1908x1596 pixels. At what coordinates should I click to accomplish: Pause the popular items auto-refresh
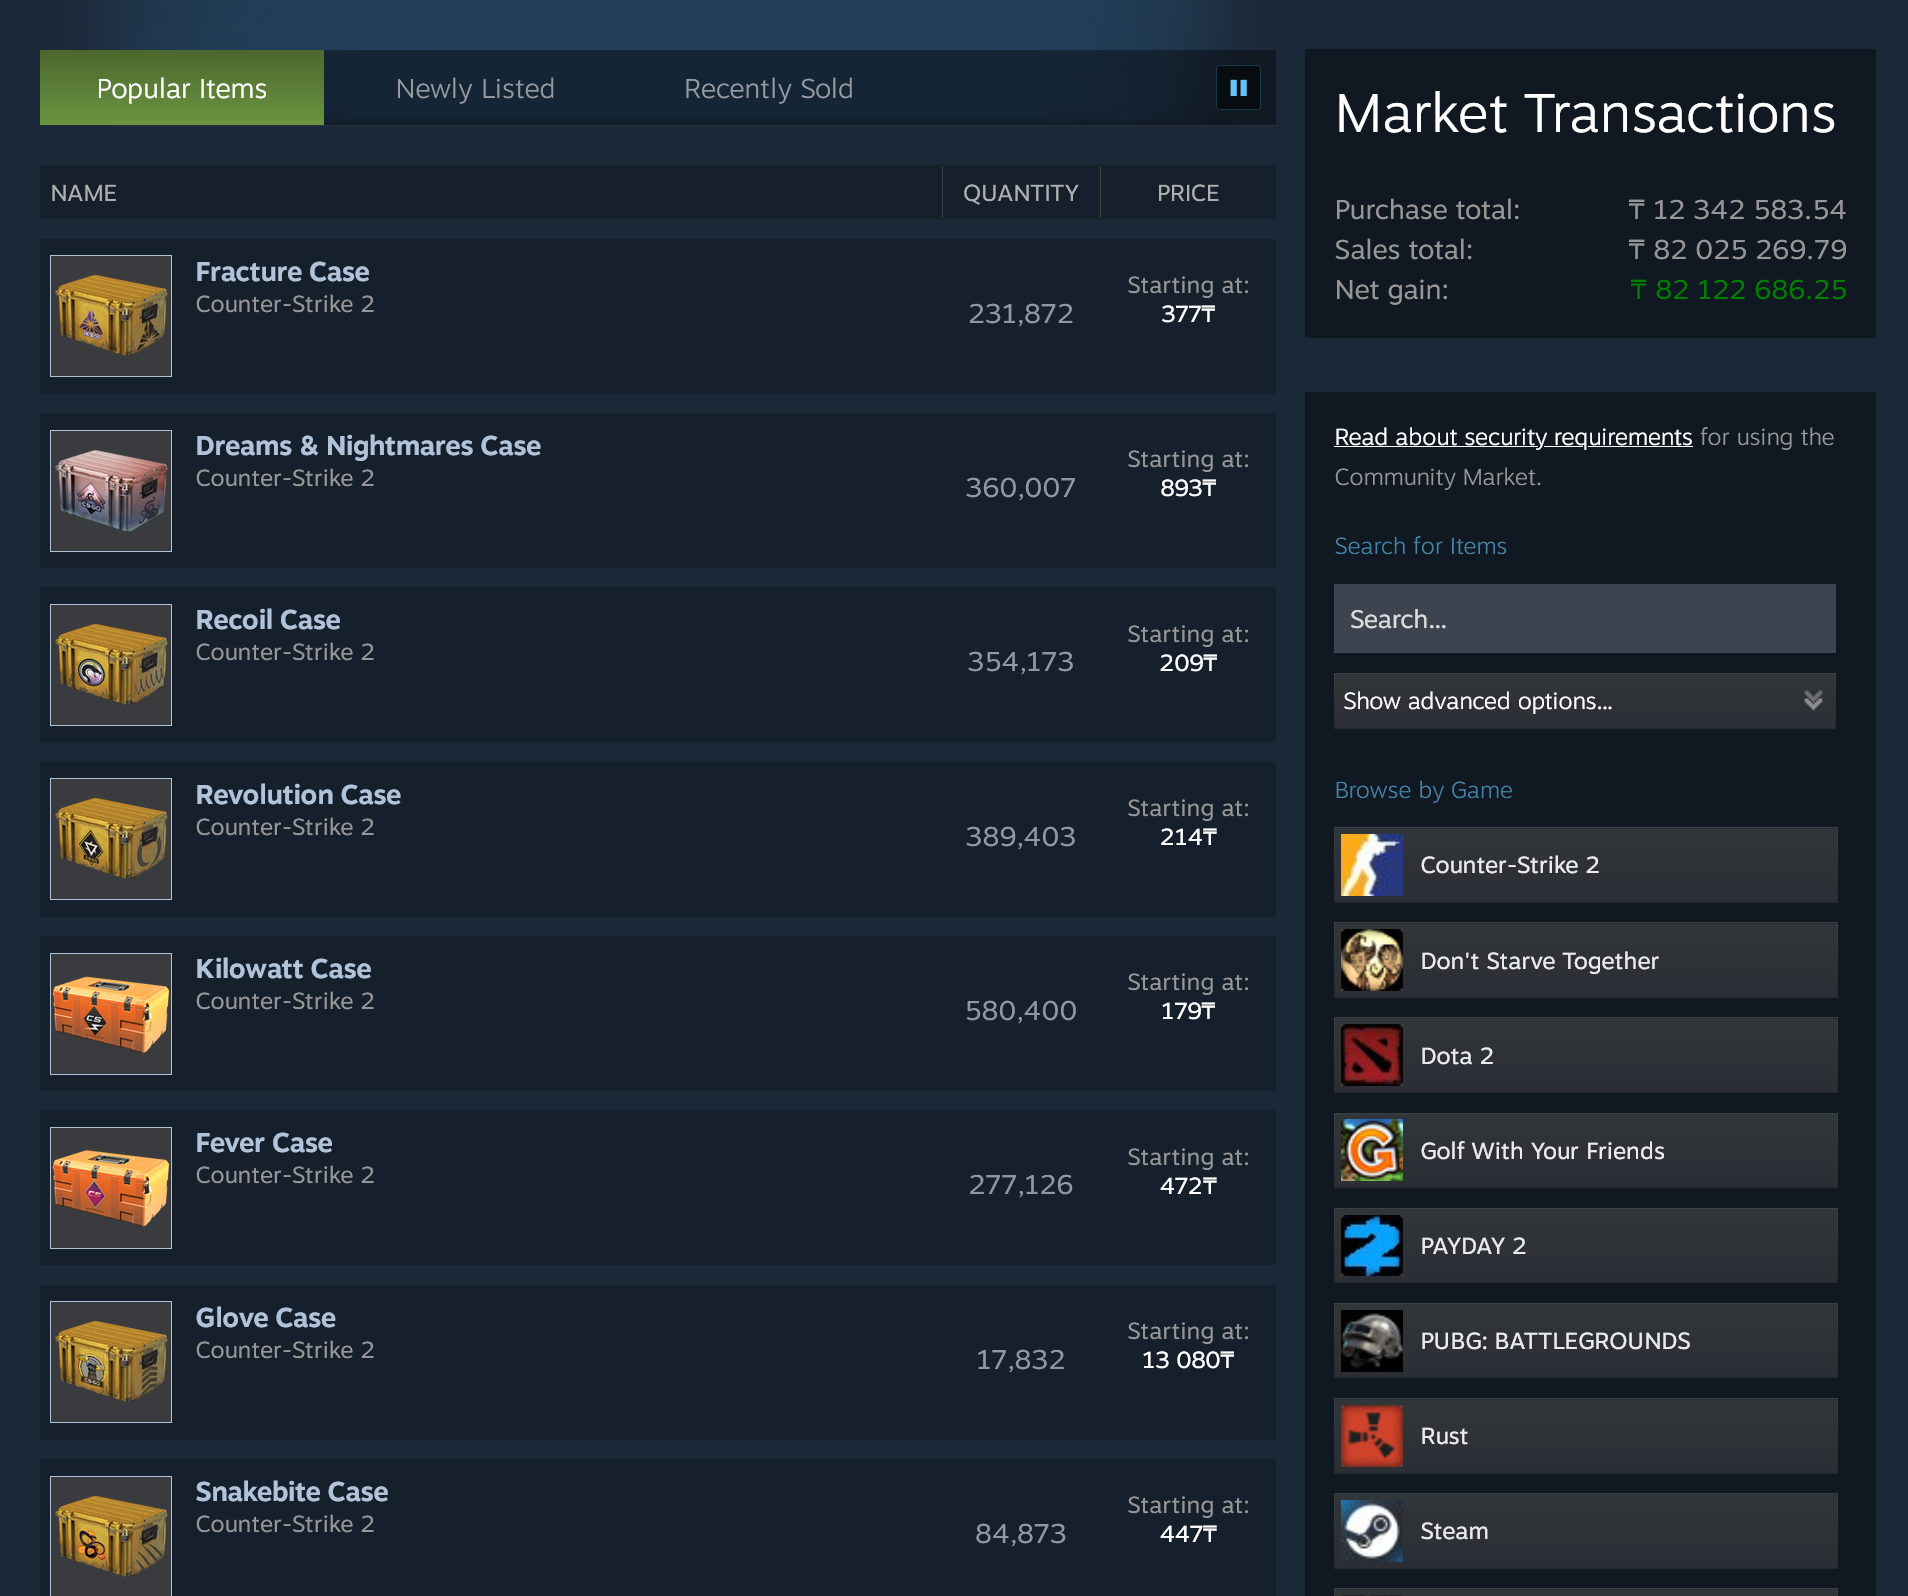click(x=1238, y=88)
